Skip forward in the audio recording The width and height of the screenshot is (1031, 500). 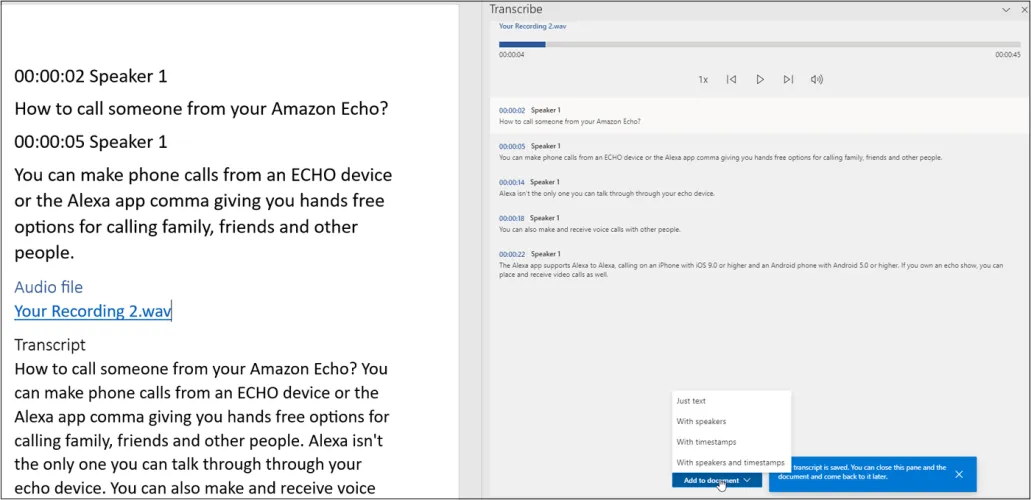[x=788, y=79]
